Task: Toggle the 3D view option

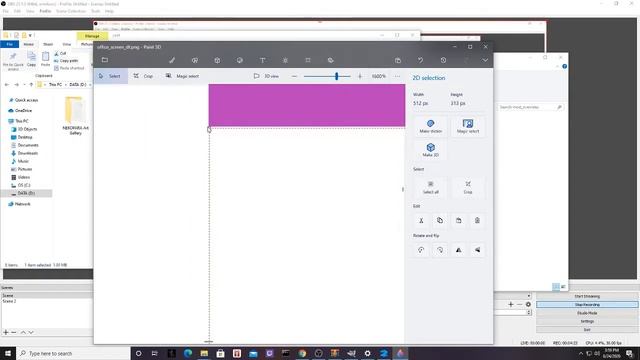Action: pyautogui.click(x=266, y=76)
